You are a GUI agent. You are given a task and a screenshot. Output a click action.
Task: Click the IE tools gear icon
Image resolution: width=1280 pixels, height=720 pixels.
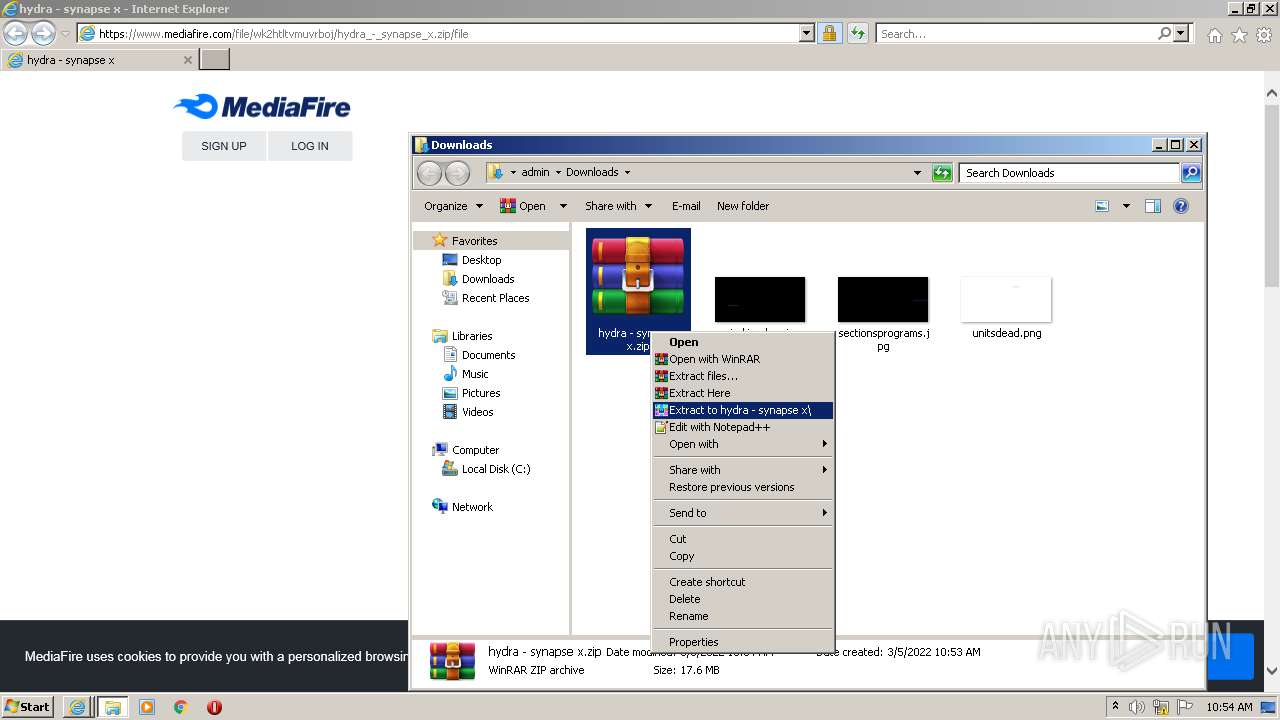pyautogui.click(x=1264, y=35)
